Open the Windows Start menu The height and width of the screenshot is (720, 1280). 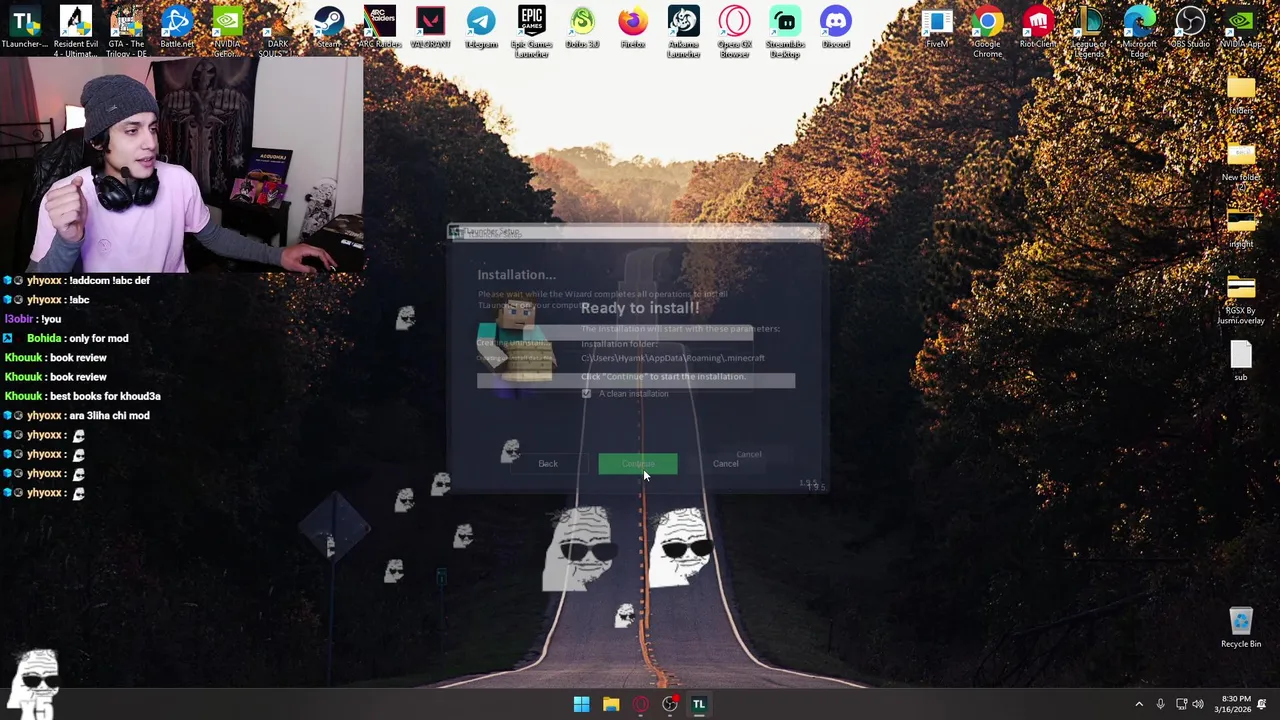coord(581,705)
